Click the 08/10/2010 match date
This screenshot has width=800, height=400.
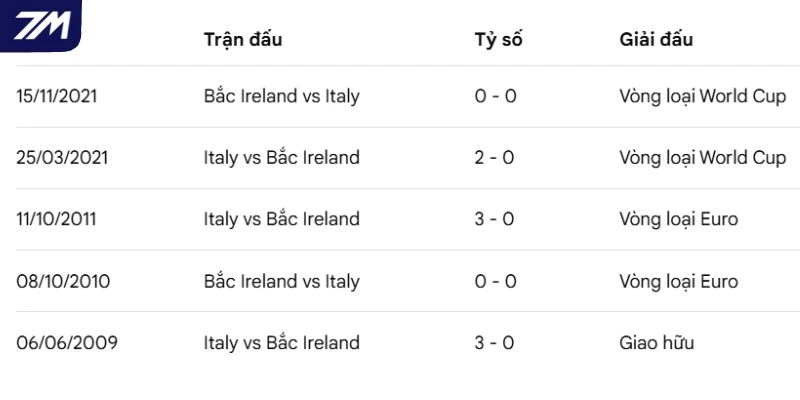(x=63, y=281)
